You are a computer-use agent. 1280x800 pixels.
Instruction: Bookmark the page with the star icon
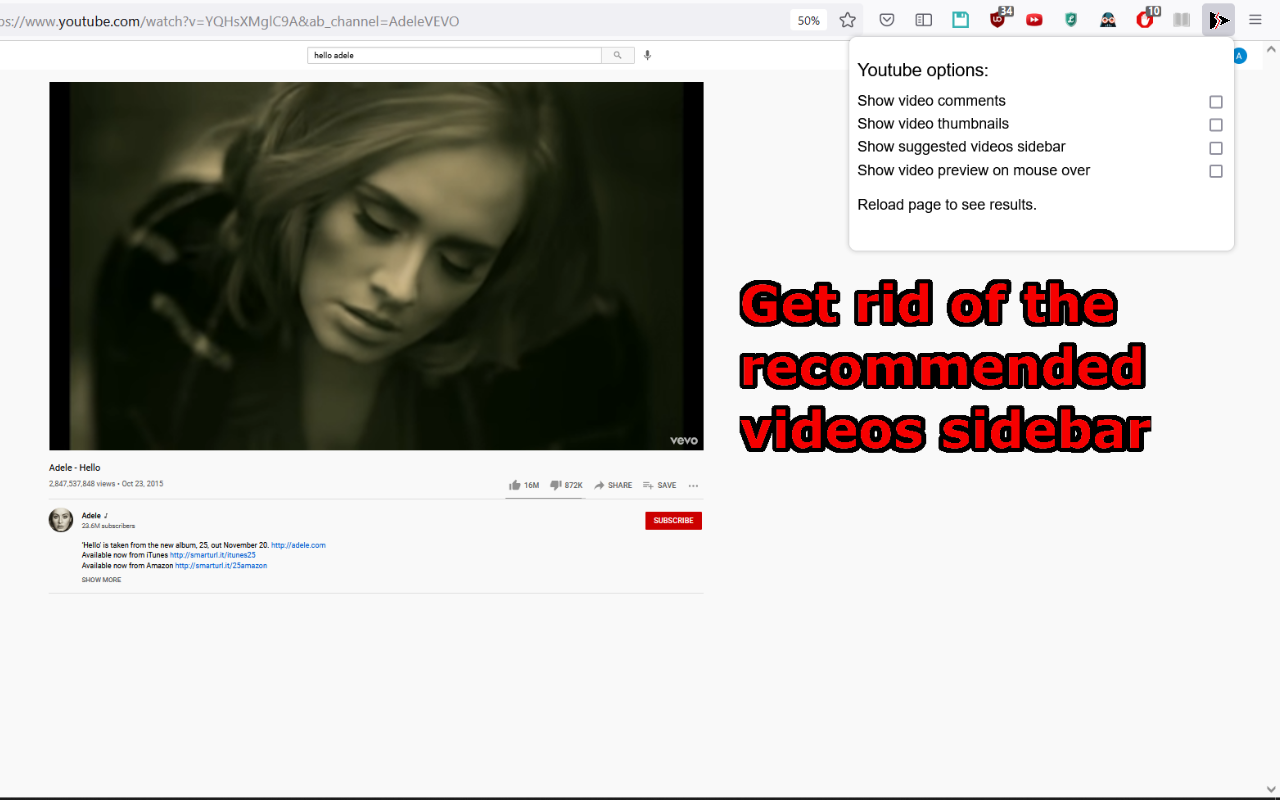pyautogui.click(x=847, y=19)
